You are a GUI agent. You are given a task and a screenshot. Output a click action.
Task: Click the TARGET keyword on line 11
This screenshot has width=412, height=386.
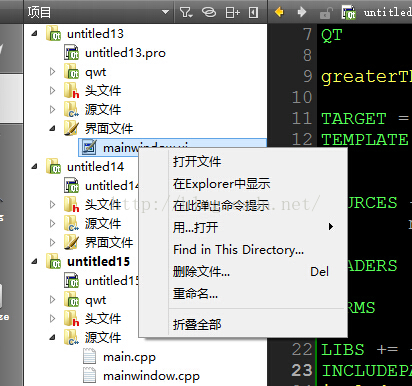[x=354, y=119]
